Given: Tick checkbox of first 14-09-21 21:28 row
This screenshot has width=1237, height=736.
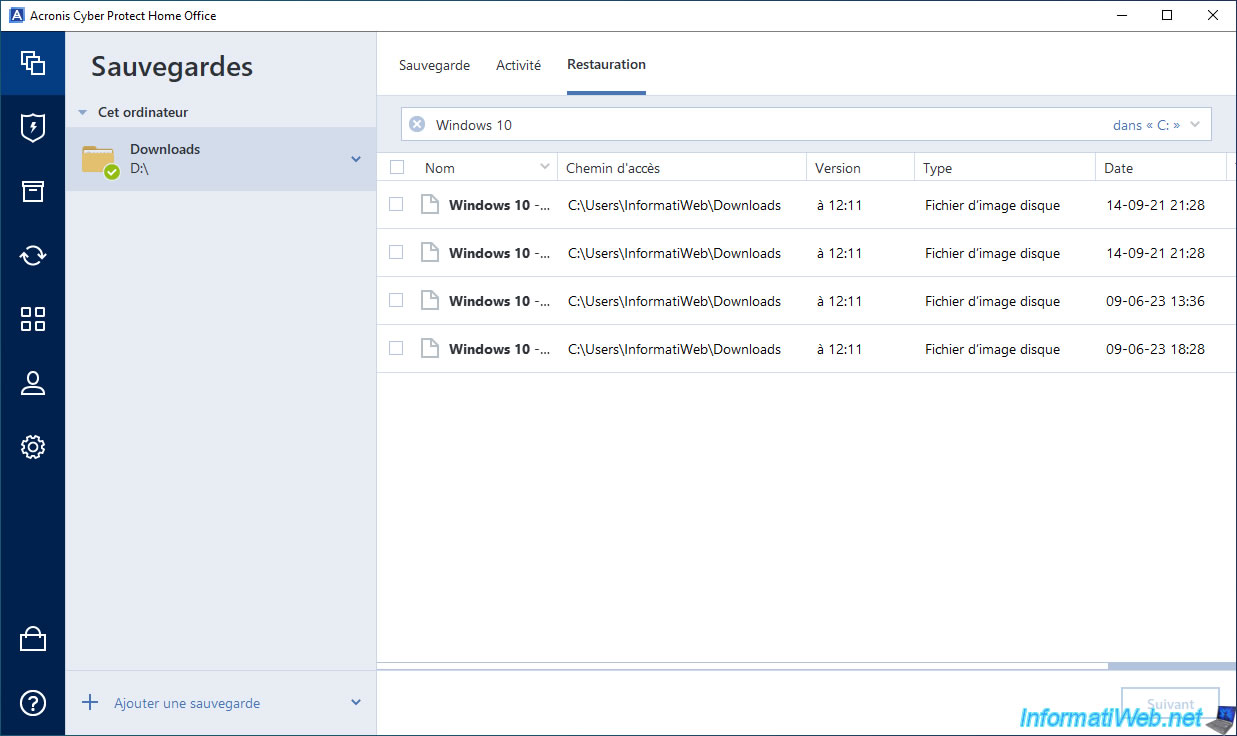Looking at the screenshot, I should [x=396, y=204].
